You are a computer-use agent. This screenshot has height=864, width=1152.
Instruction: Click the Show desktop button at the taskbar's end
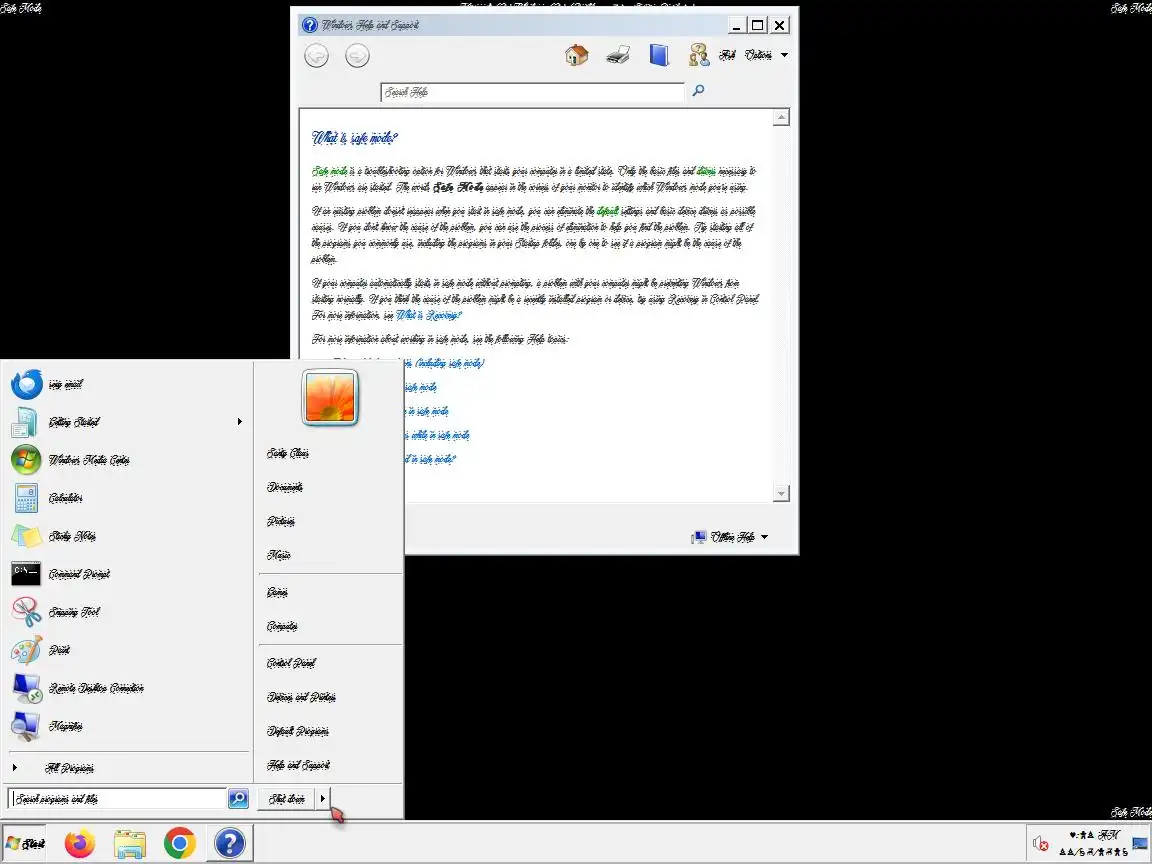tap(1140, 843)
